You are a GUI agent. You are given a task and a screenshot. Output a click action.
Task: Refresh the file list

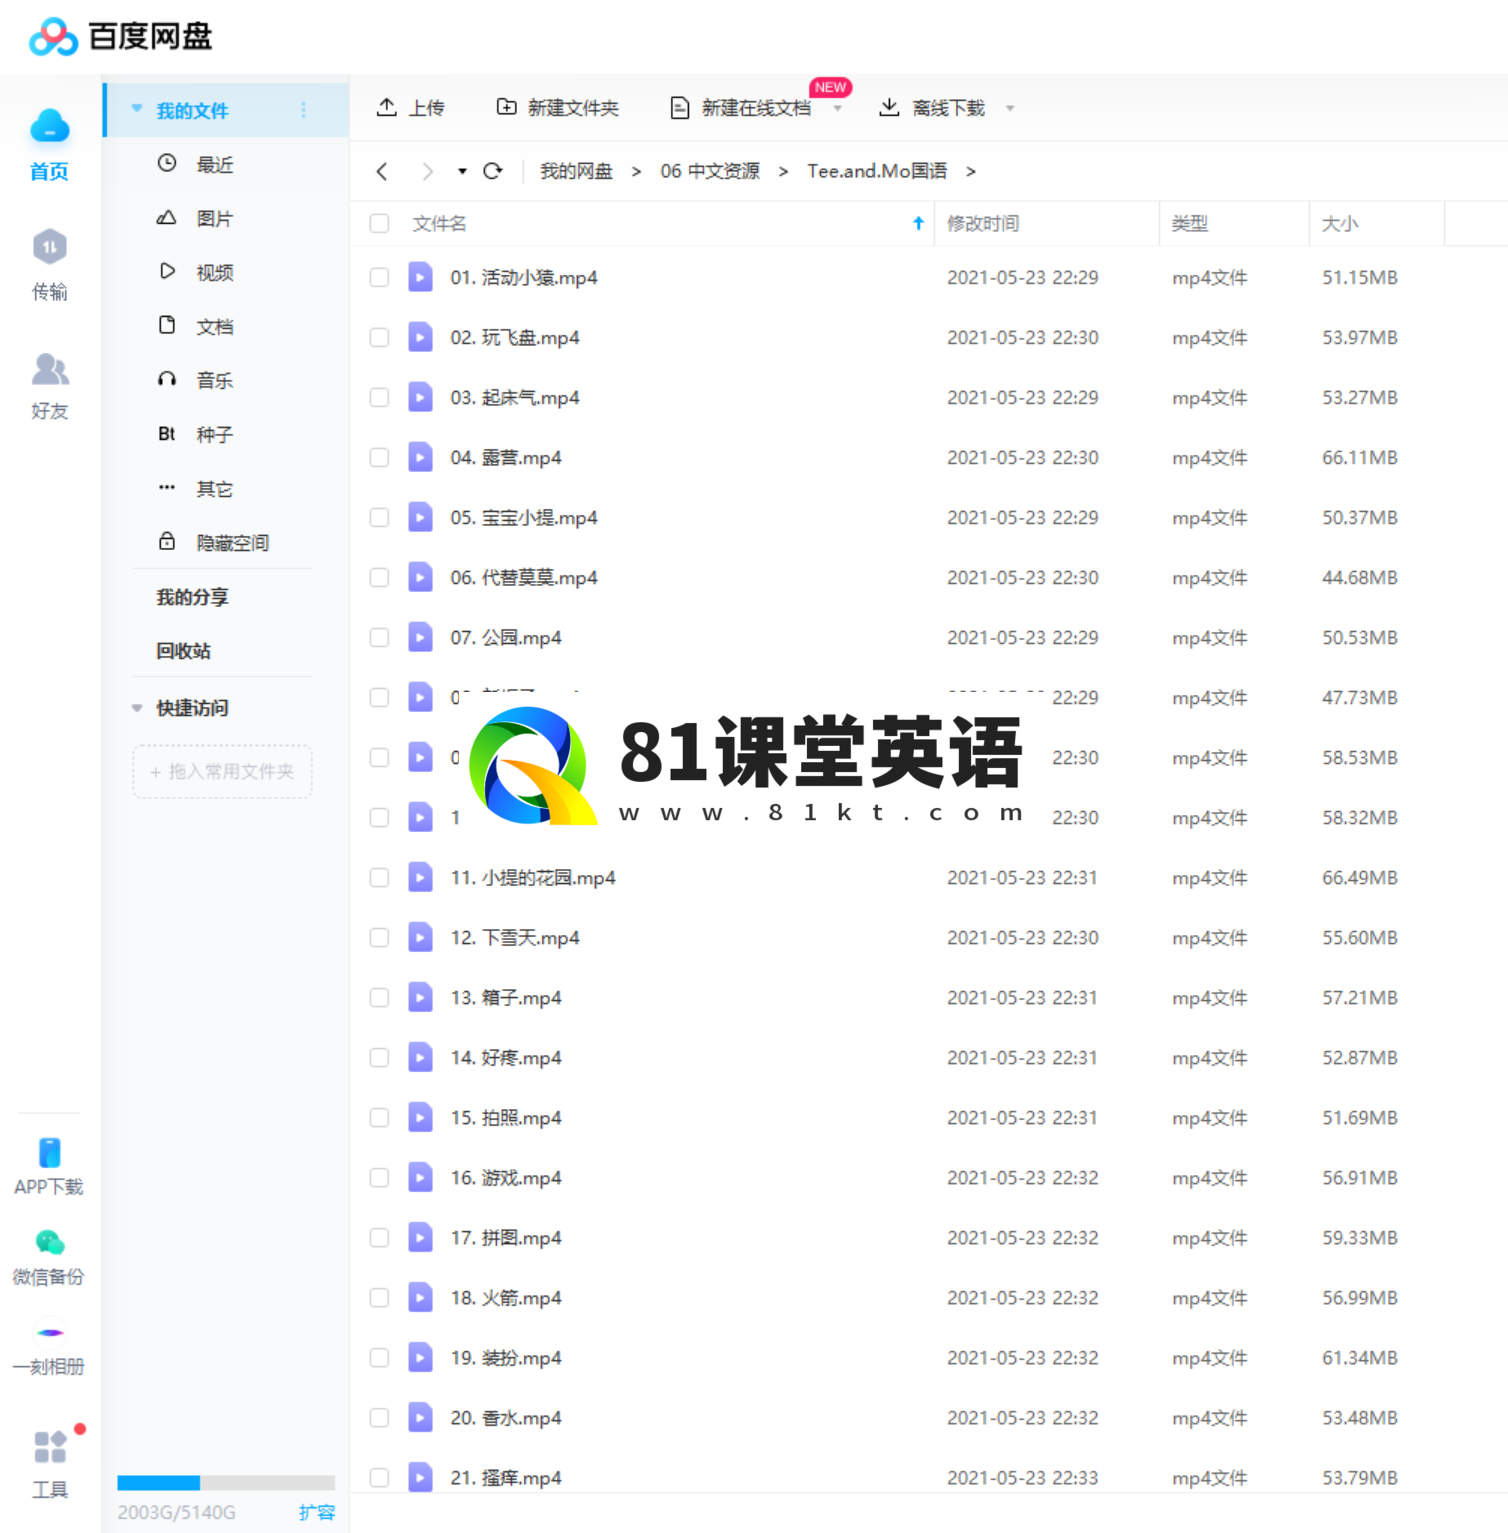tap(493, 171)
